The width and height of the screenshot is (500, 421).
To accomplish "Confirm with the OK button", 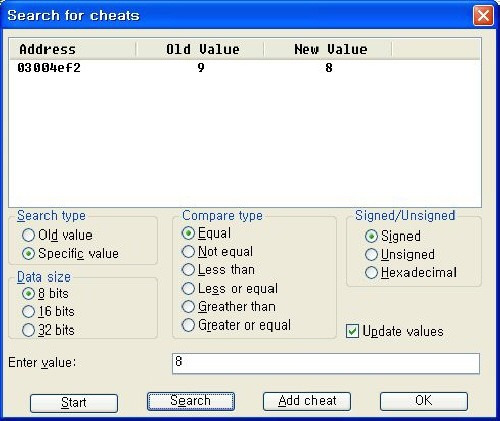I will [424, 401].
